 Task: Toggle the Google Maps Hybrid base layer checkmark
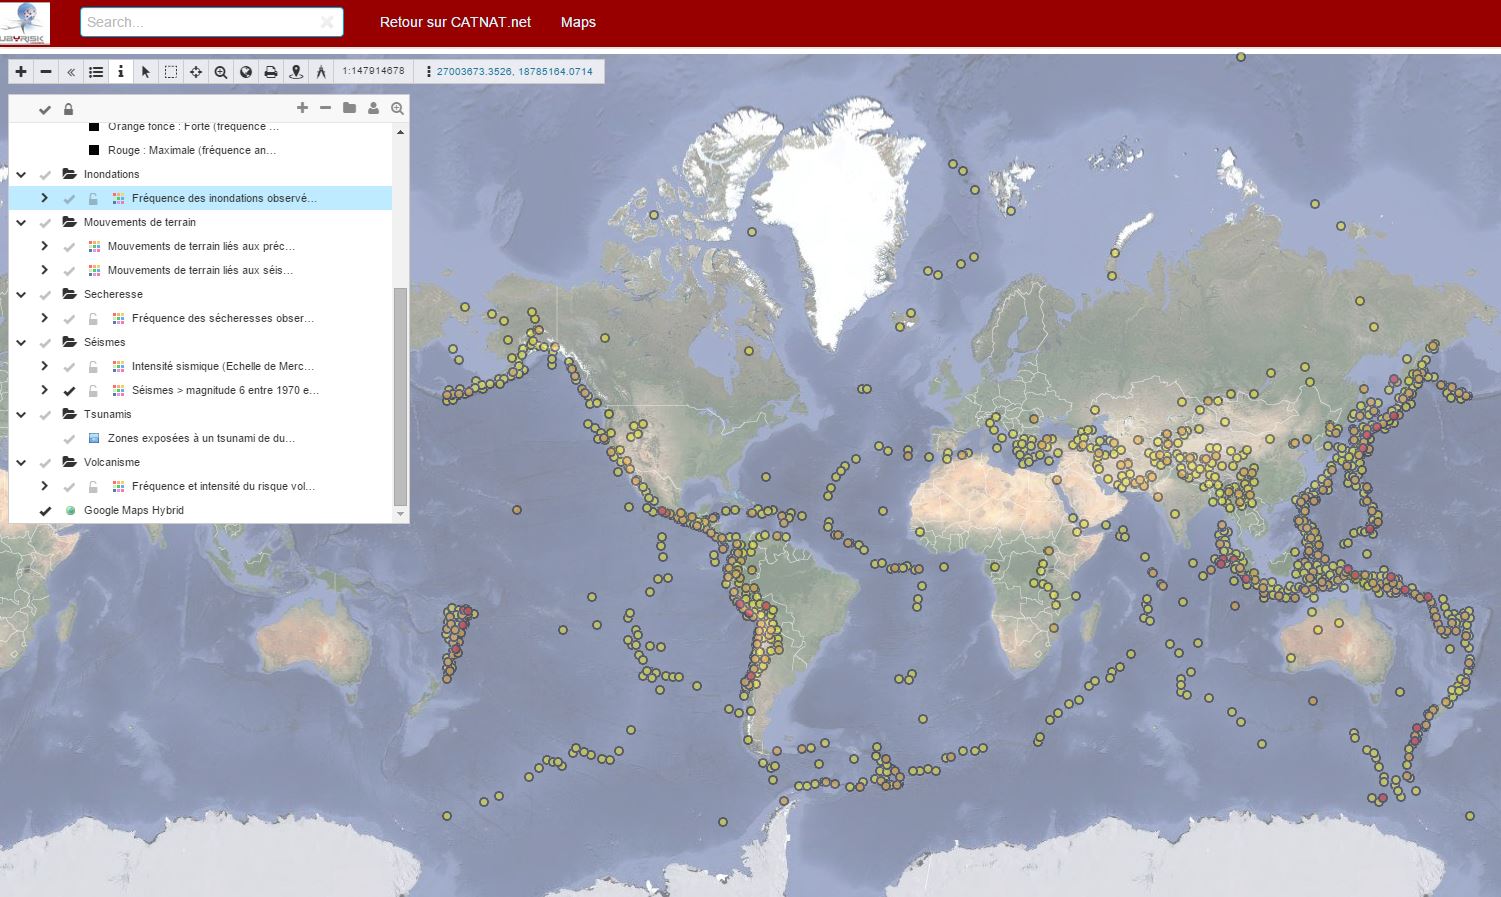(45, 511)
